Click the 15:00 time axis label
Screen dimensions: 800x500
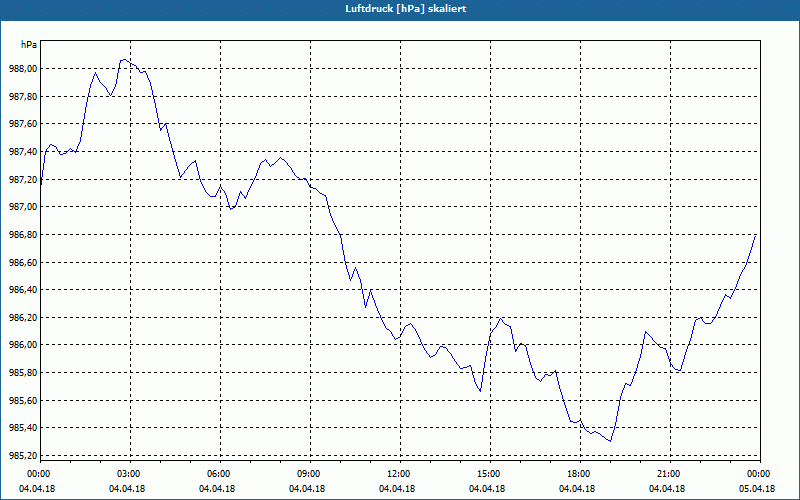point(490,474)
